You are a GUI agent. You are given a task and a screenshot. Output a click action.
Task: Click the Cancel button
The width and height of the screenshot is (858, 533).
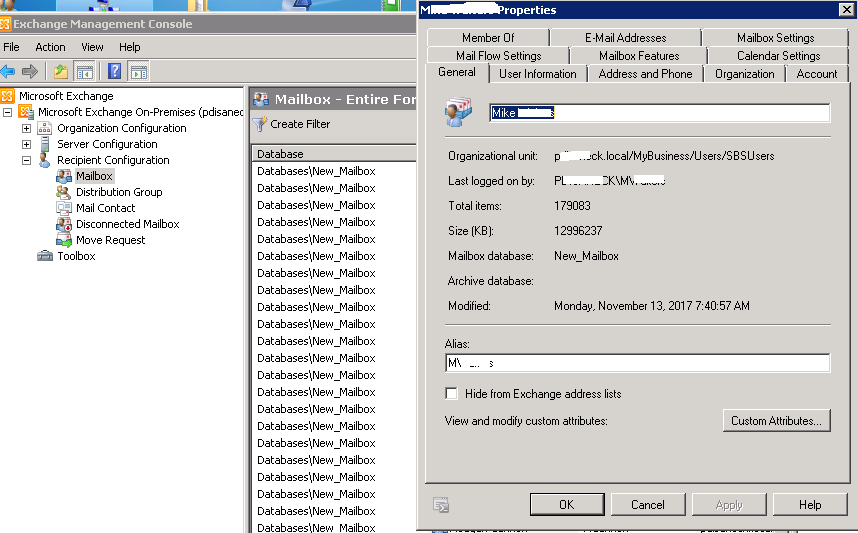pos(648,505)
